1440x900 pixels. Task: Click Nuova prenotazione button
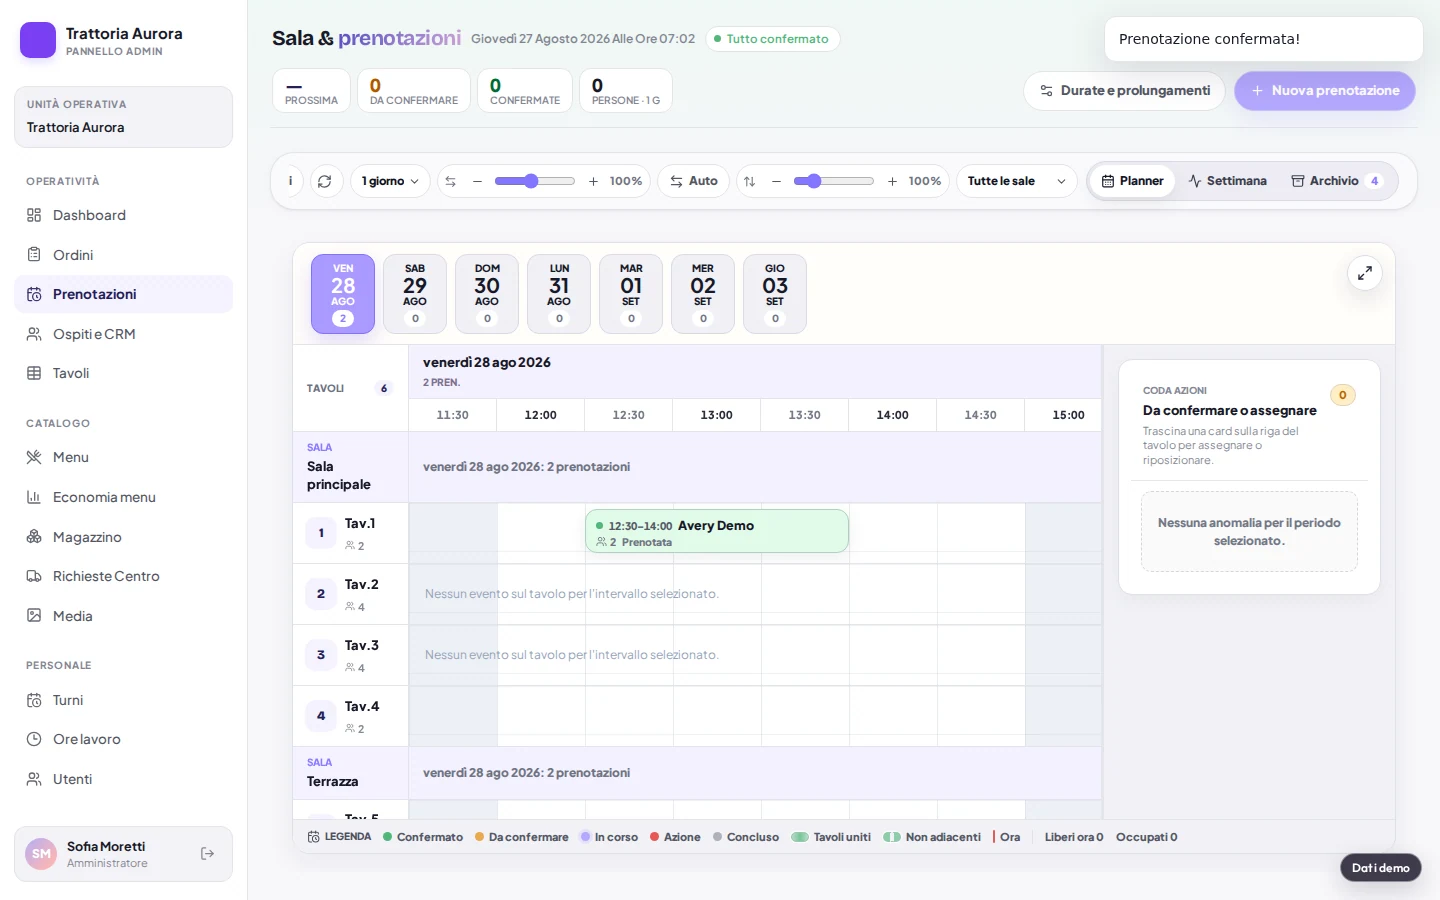click(1325, 91)
